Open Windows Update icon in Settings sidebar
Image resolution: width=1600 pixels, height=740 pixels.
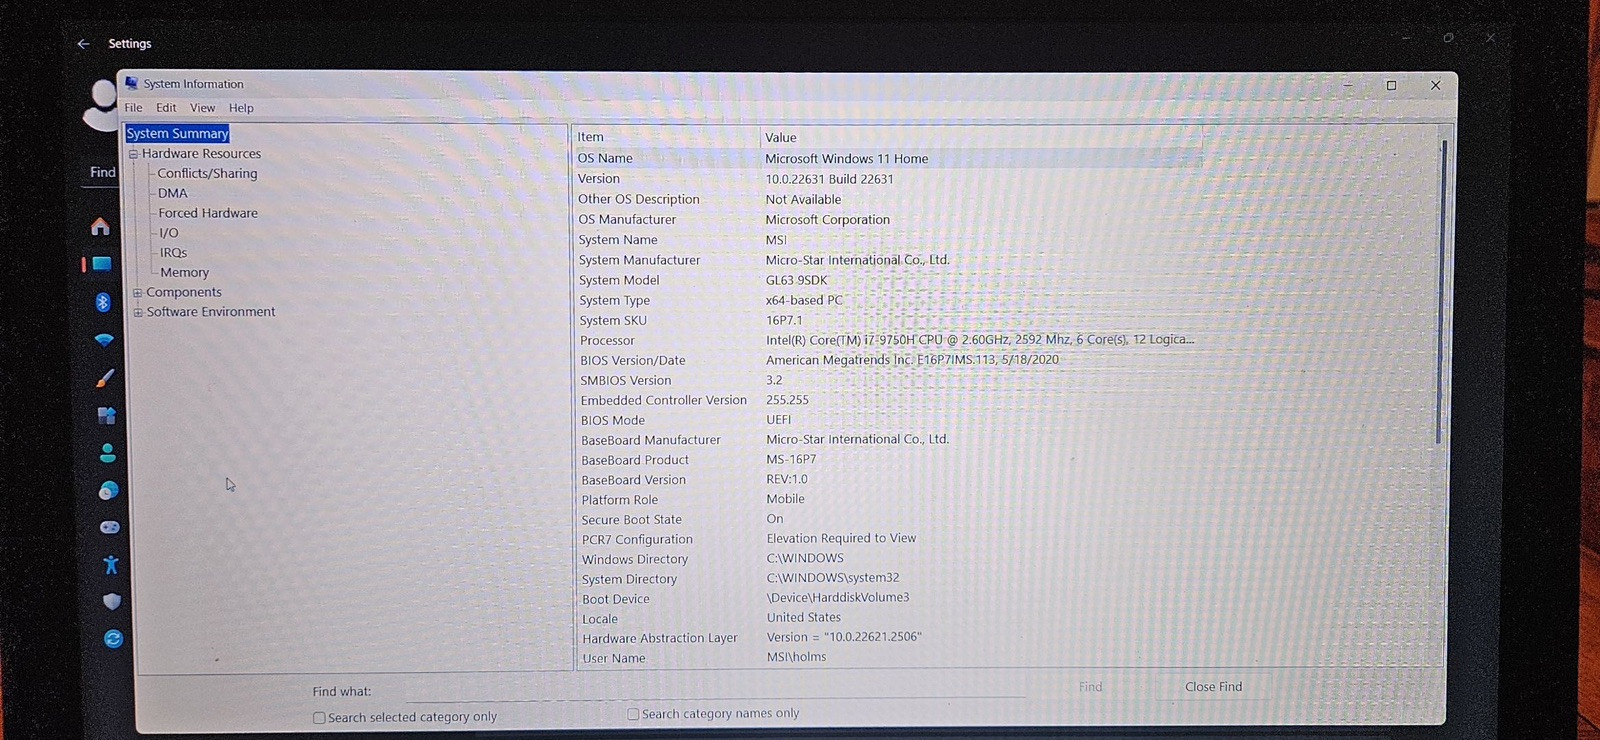pos(113,638)
